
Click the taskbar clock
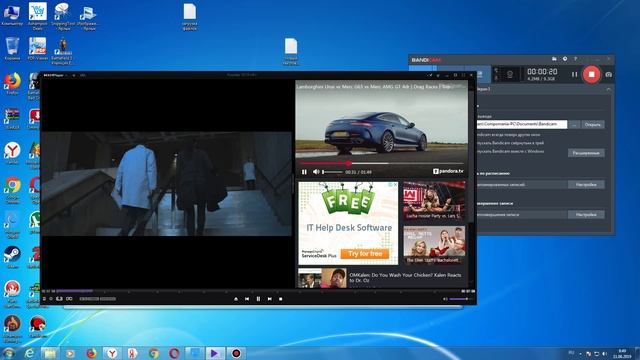622,353
